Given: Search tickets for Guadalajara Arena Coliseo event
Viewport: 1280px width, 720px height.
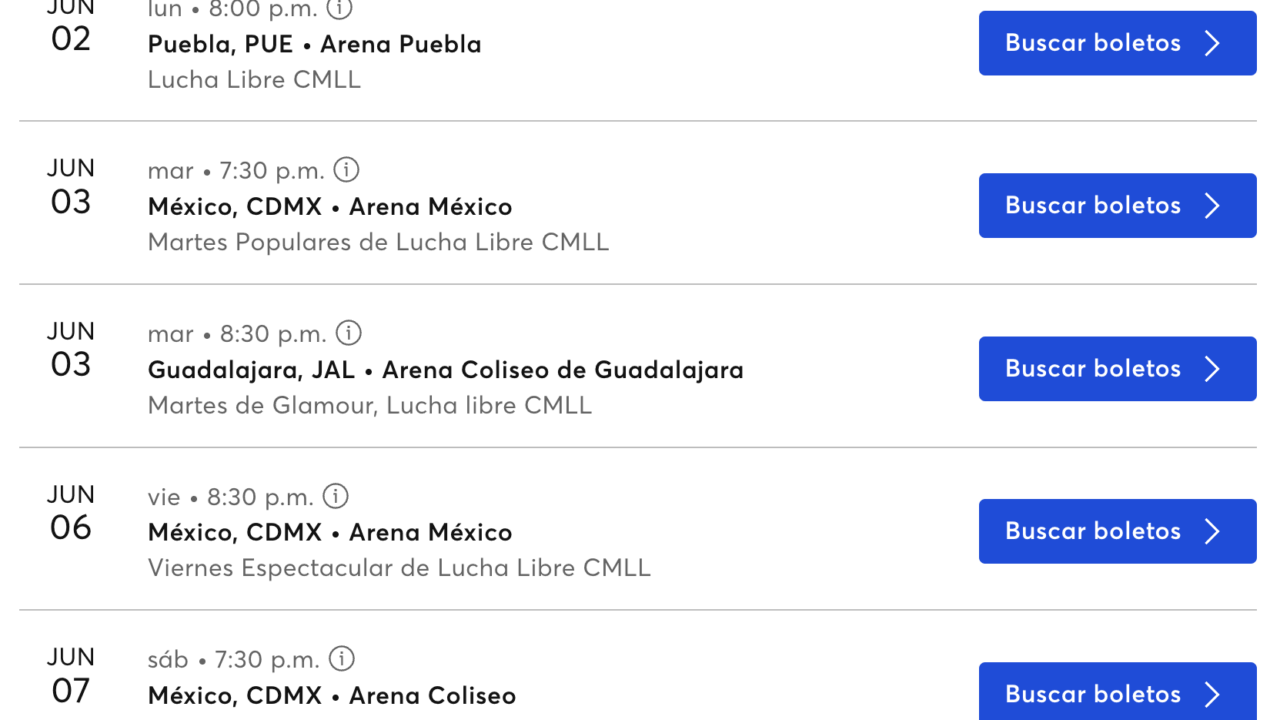Looking at the screenshot, I should (x=1118, y=368).
